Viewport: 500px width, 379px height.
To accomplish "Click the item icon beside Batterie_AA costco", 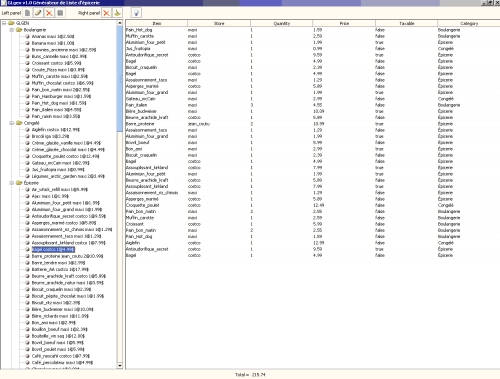I will pyautogui.click(x=28, y=269).
